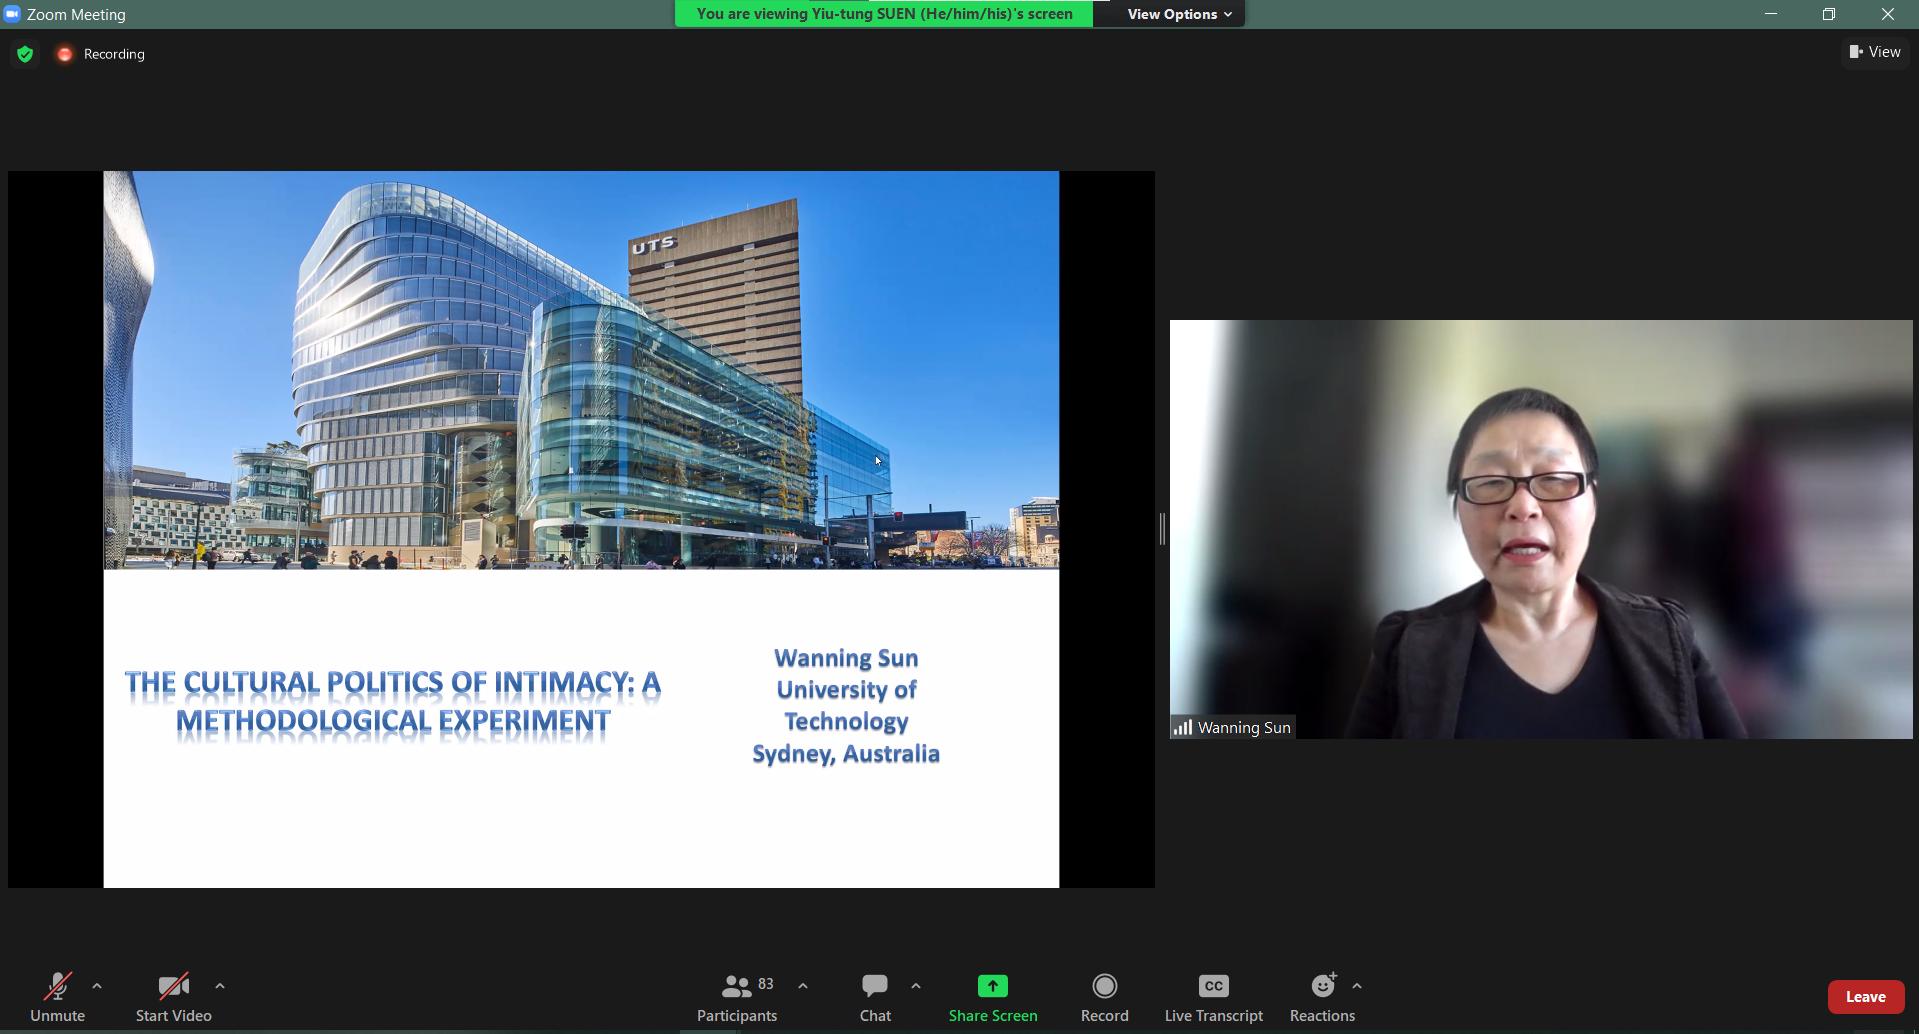The width and height of the screenshot is (1919, 1034).
Task: Expand participants options arrow
Action: tap(803, 986)
